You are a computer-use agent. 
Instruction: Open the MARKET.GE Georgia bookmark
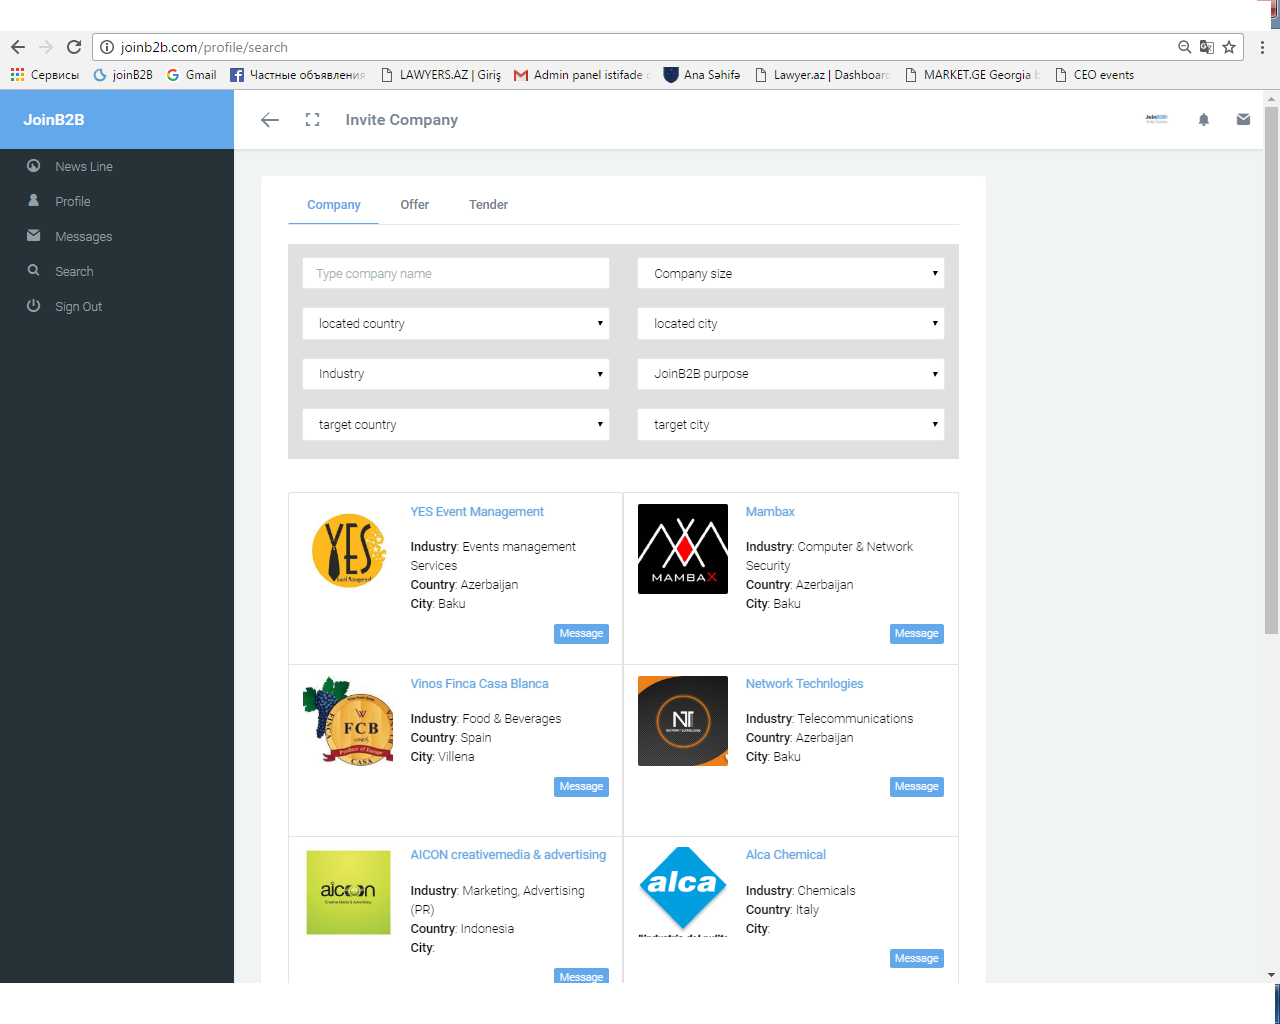pos(972,75)
